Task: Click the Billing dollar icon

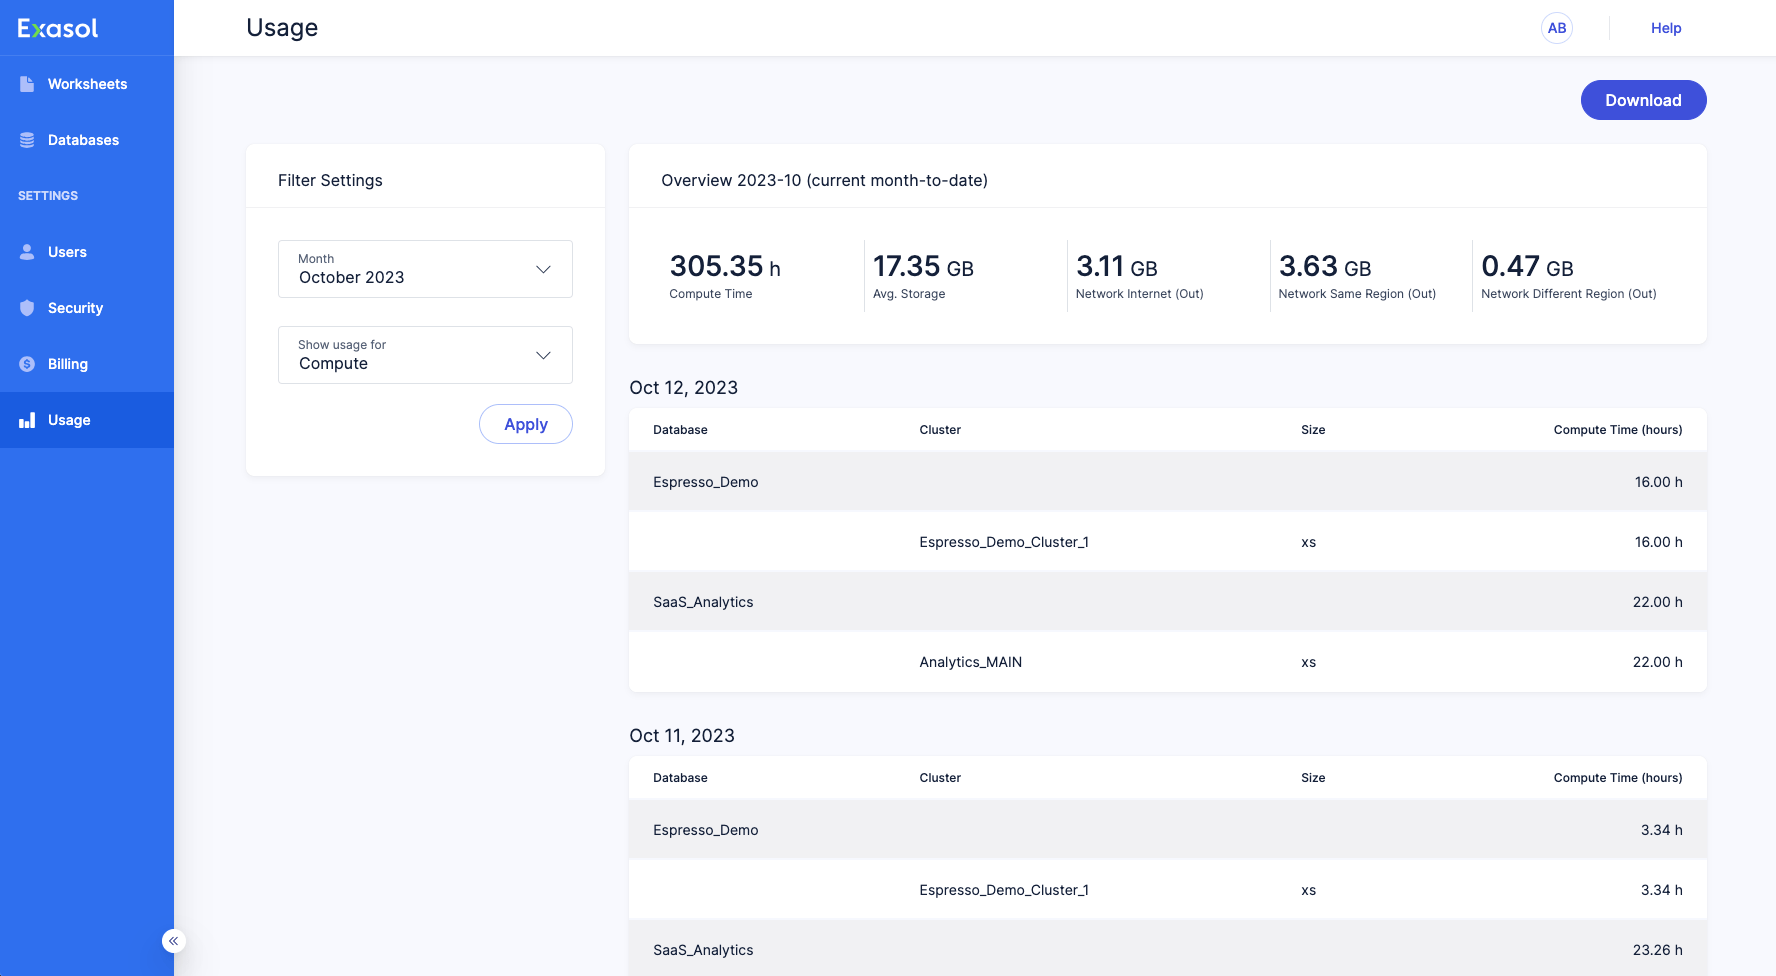Action: [x=27, y=364]
